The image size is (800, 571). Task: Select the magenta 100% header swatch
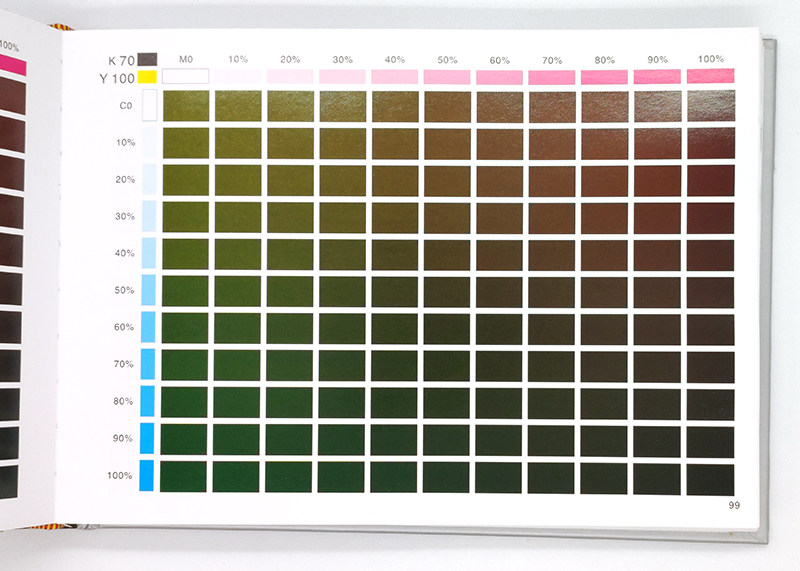coord(711,76)
